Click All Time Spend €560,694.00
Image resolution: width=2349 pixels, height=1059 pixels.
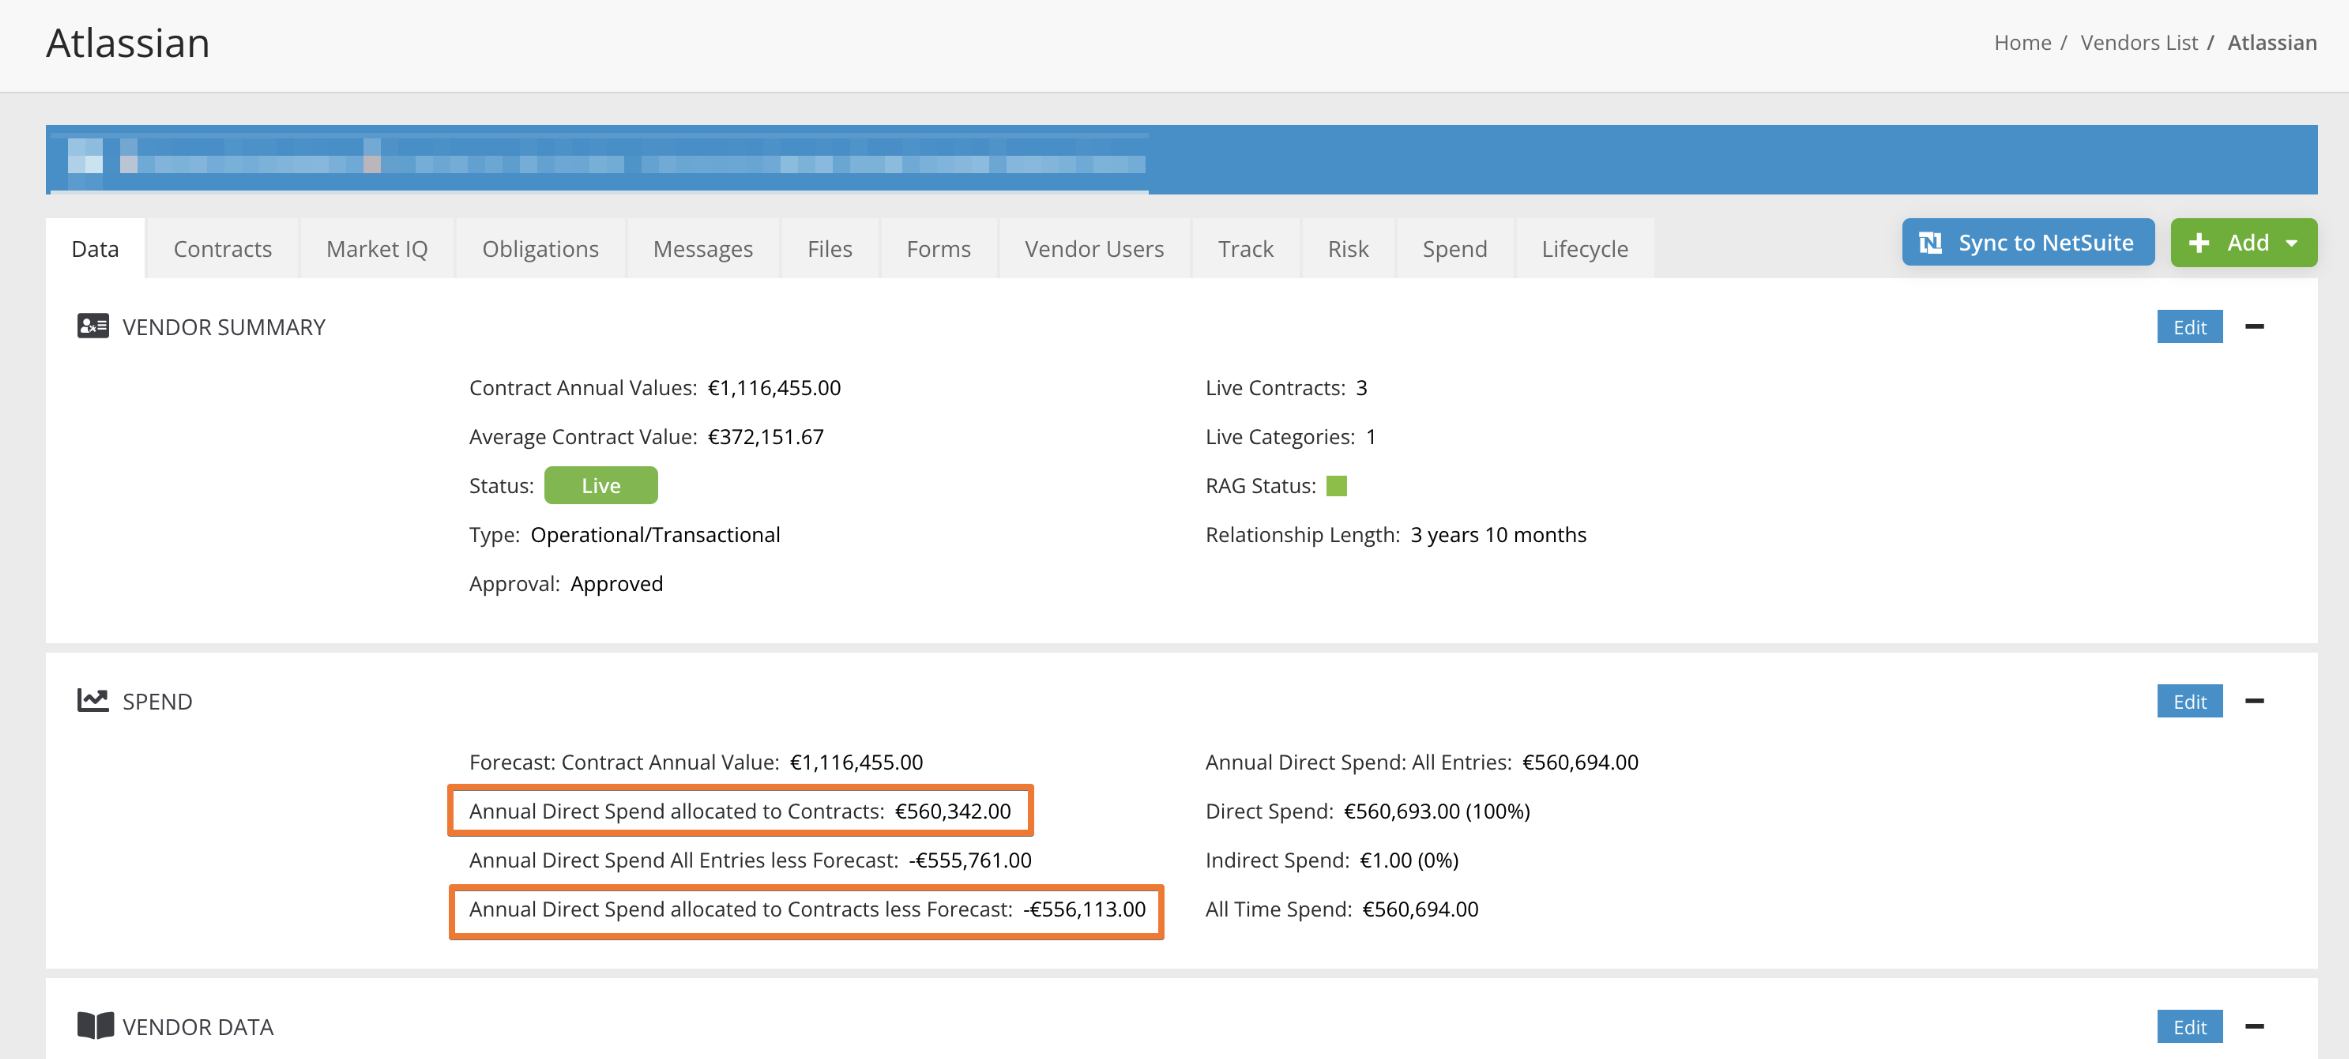coord(1420,909)
